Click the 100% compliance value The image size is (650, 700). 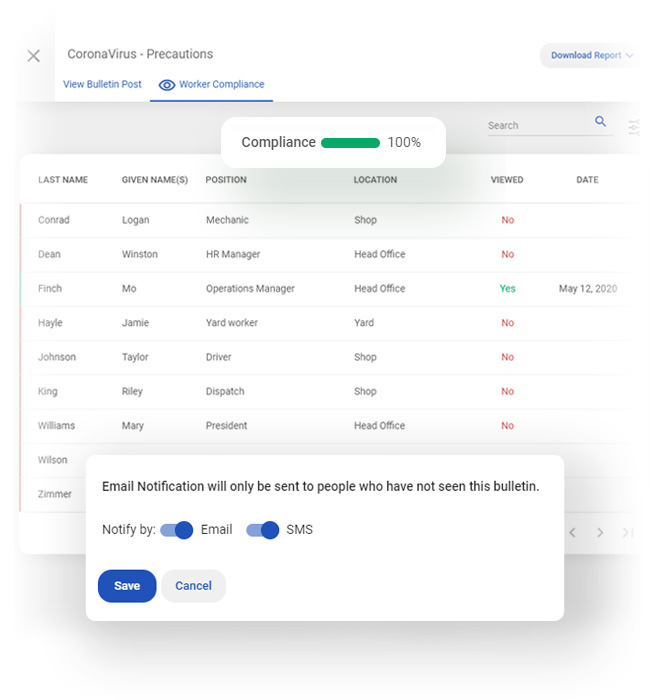coord(404,142)
